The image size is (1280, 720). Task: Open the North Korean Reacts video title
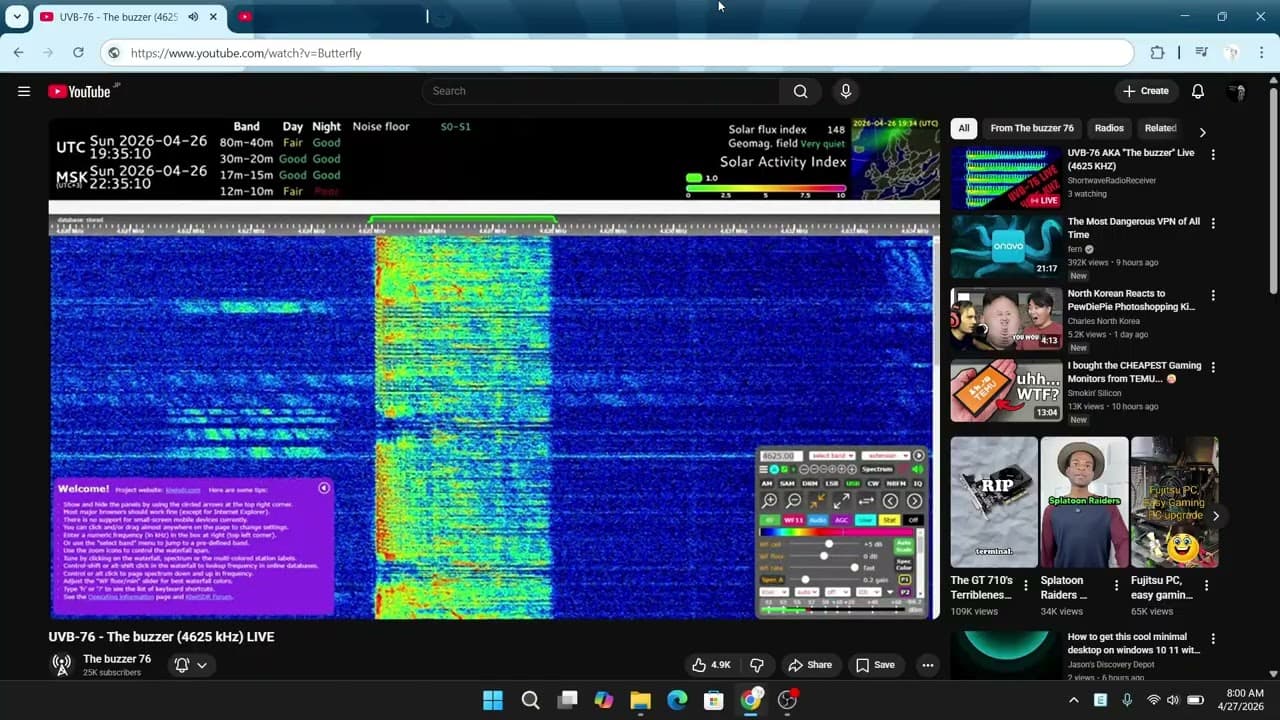tap(1131, 300)
